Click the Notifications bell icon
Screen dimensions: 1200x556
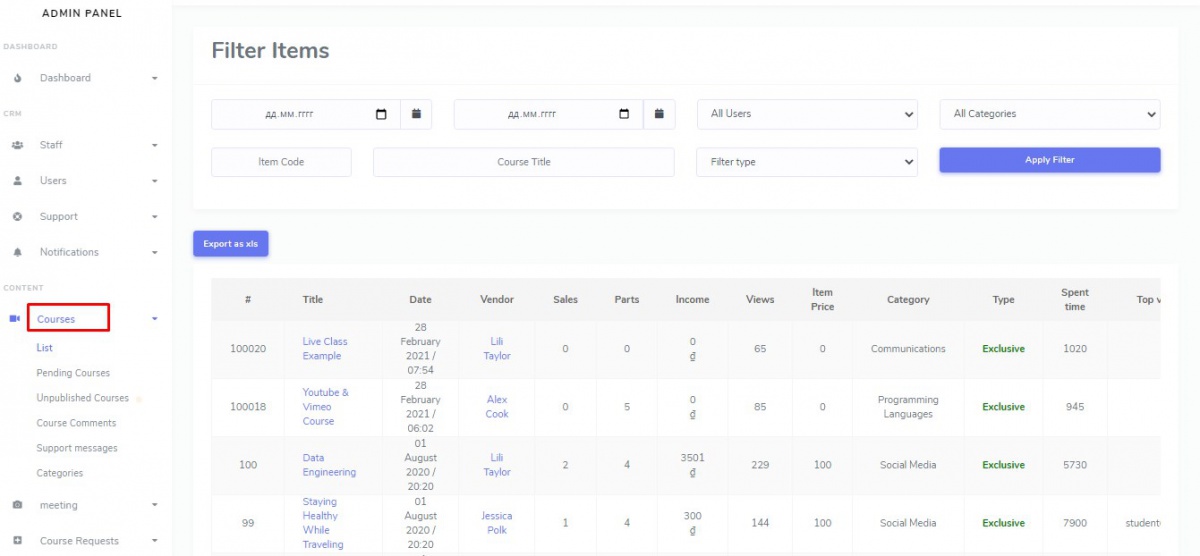pos(17,253)
